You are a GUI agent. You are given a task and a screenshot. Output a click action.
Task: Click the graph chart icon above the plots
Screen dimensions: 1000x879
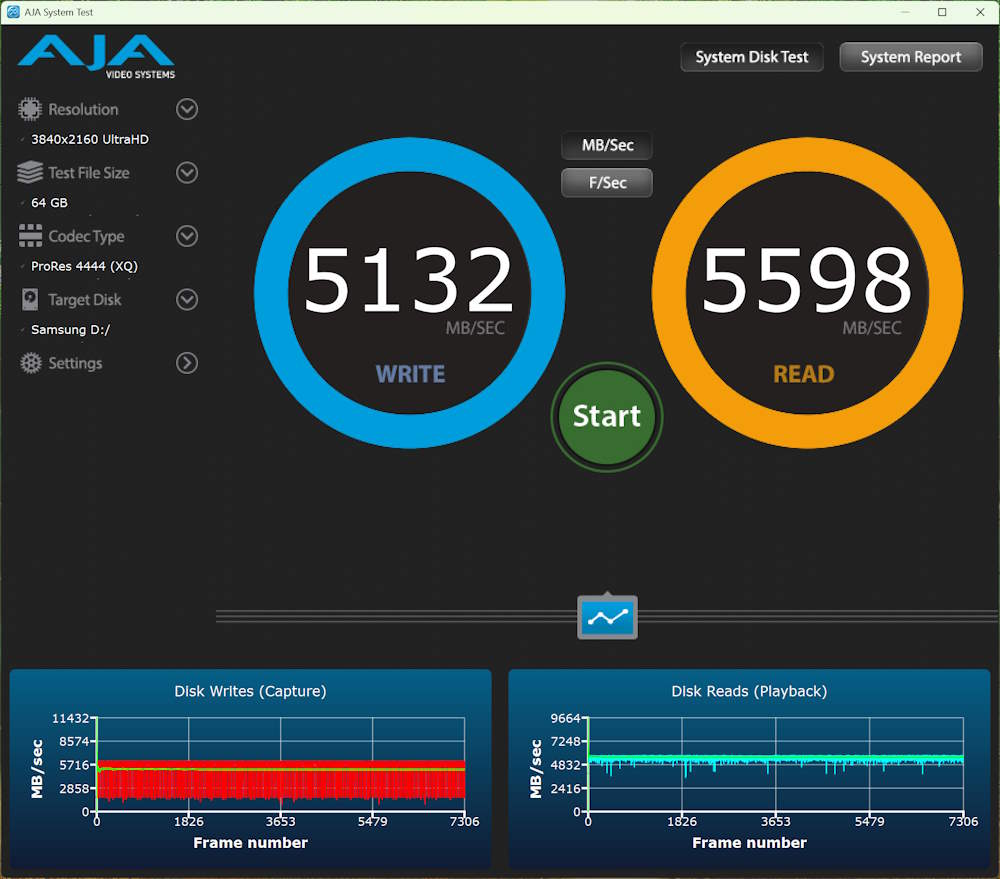606,617
